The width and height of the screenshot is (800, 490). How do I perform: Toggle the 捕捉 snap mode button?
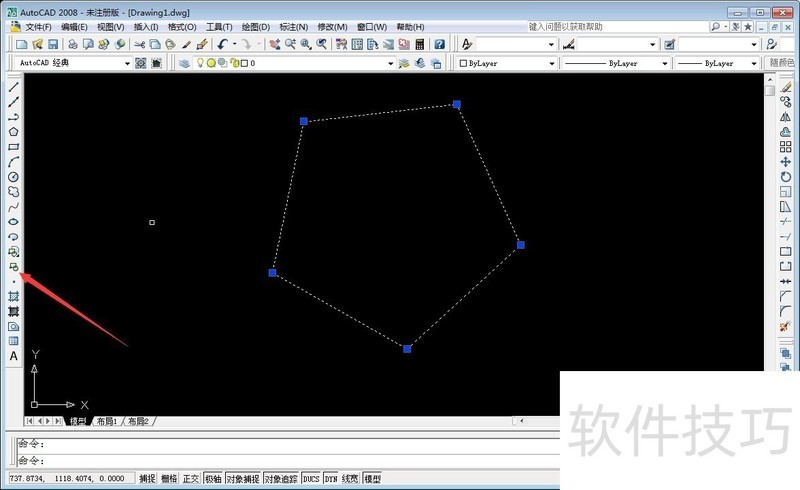pyautogui.click(x=147, y=479)
